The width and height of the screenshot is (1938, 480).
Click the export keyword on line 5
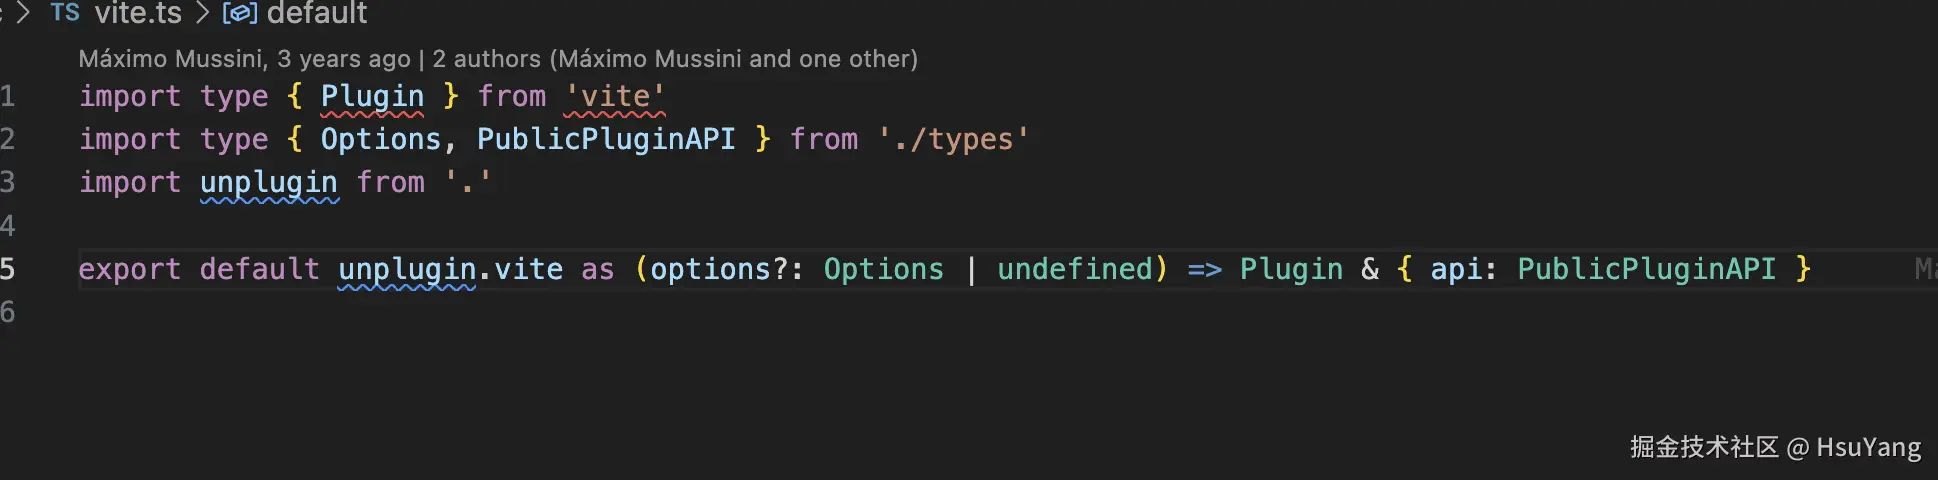tap(130, 269)
